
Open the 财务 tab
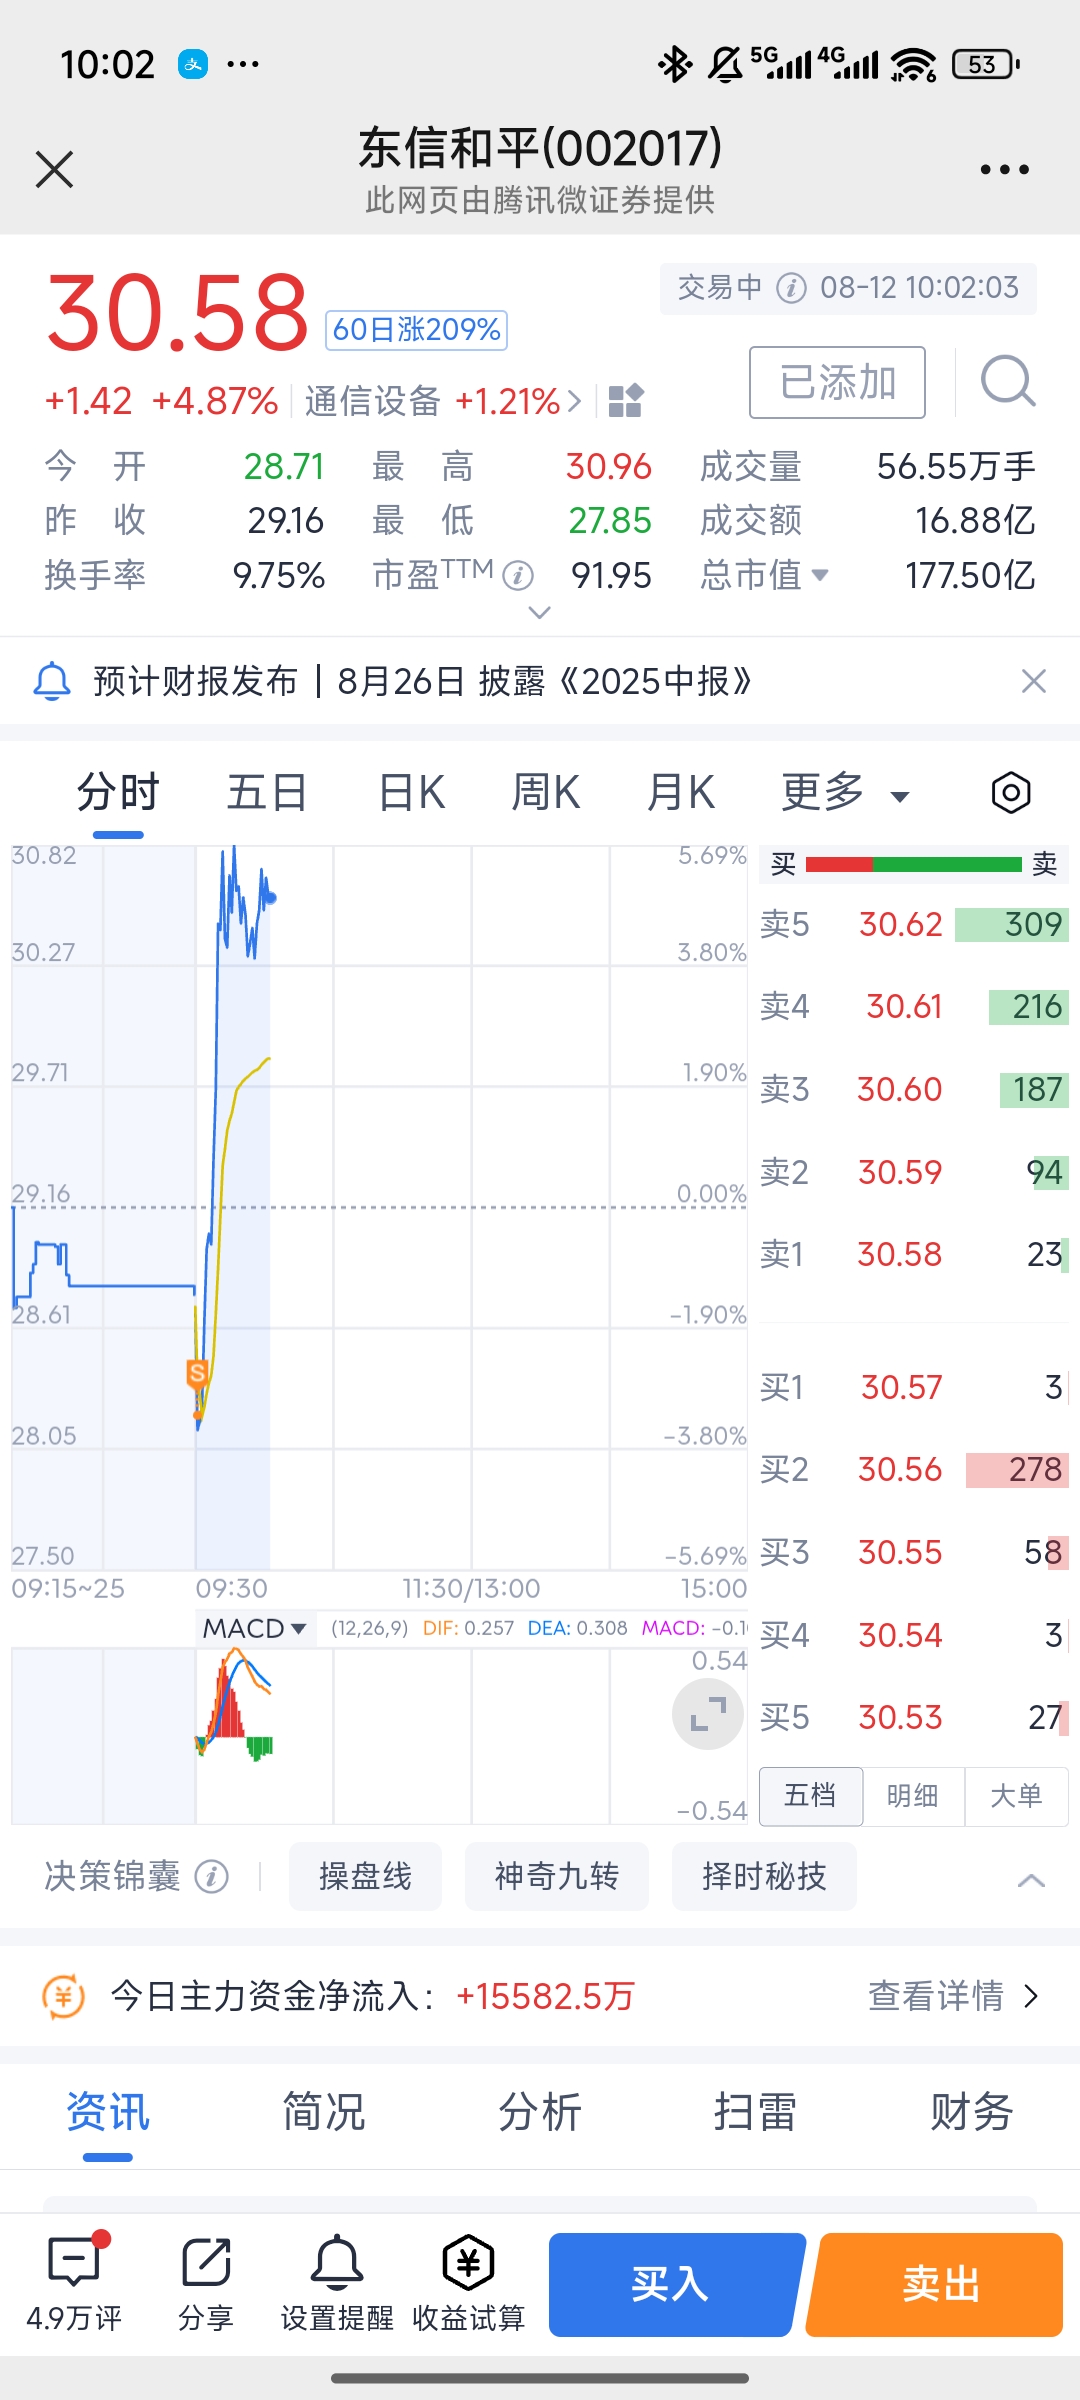(x=971, y=2113)
